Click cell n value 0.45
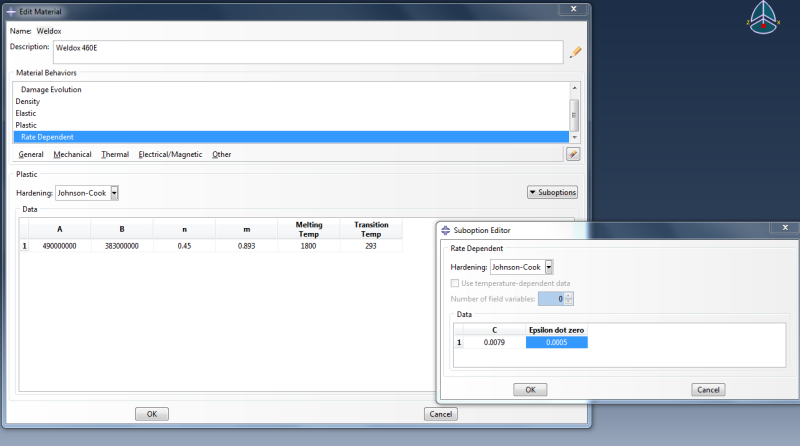 point(184,246)
